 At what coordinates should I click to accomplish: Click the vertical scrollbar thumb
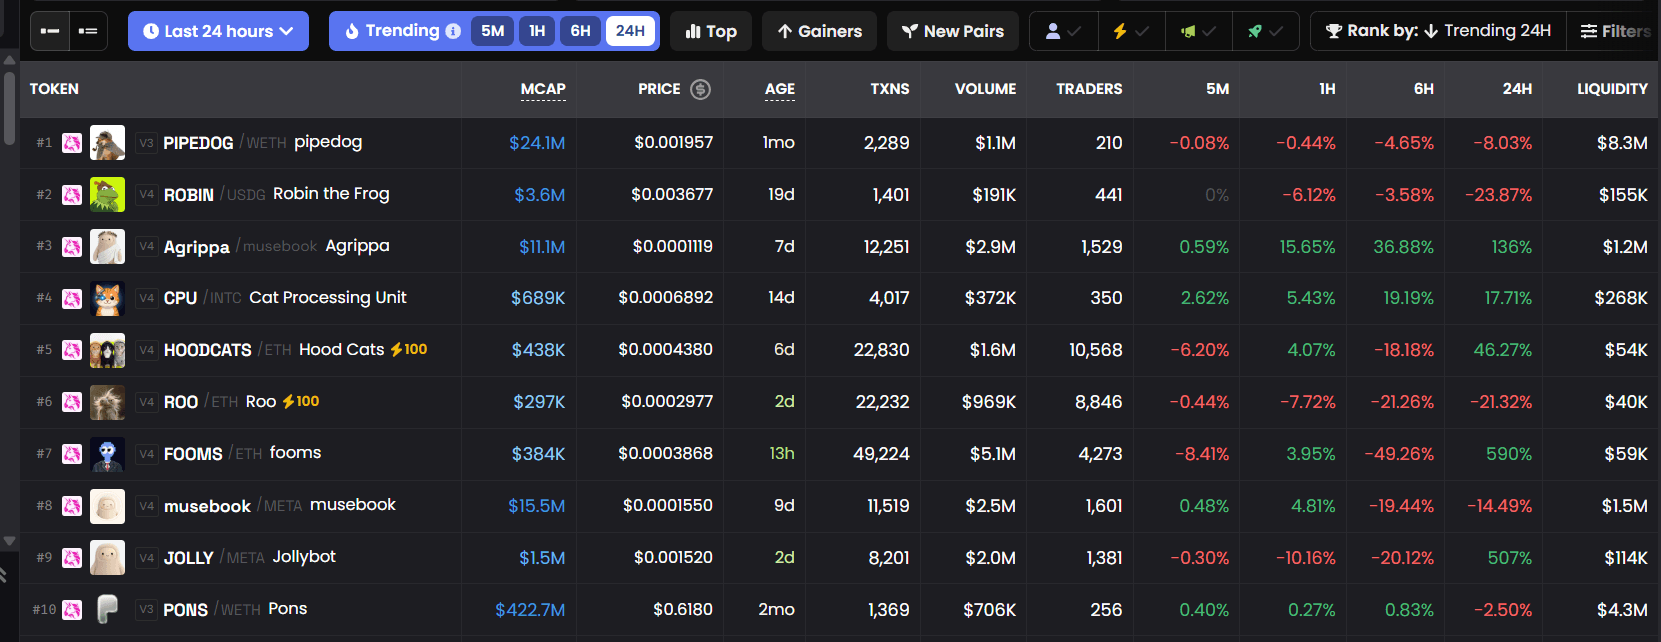(x=9, y=108)
